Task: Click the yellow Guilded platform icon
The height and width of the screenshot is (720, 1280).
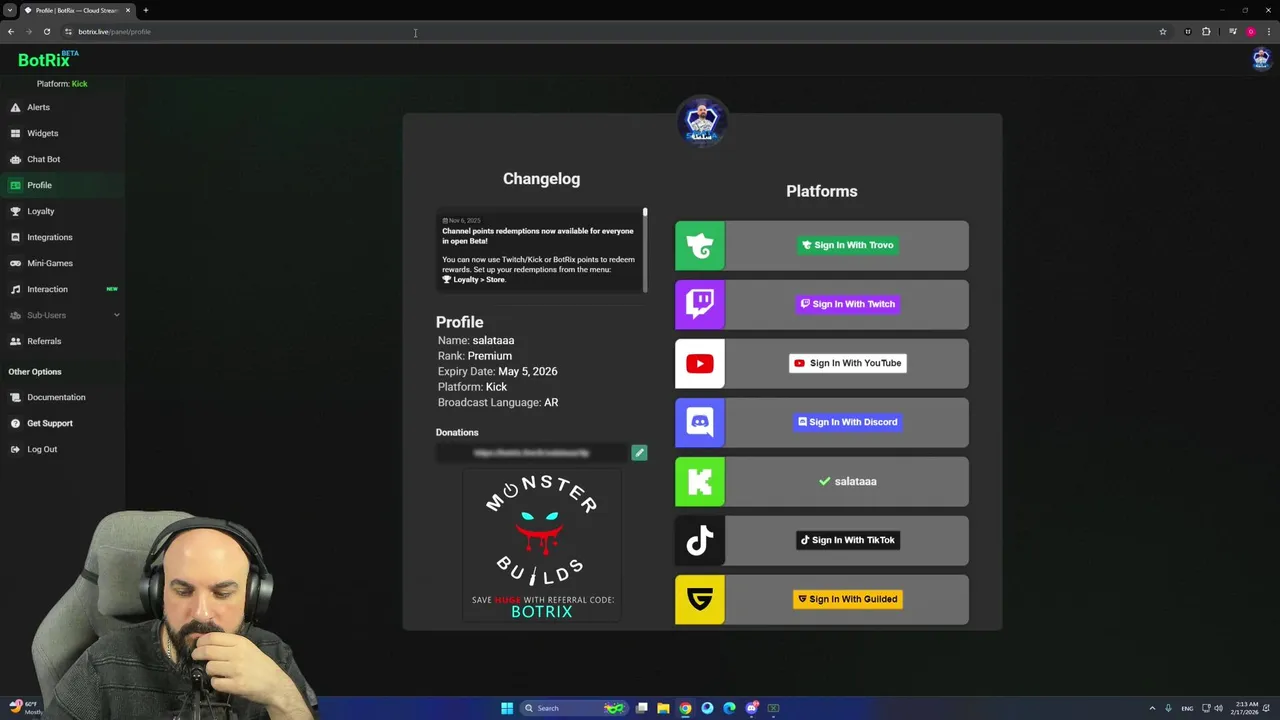Action: tap(700, 599)
